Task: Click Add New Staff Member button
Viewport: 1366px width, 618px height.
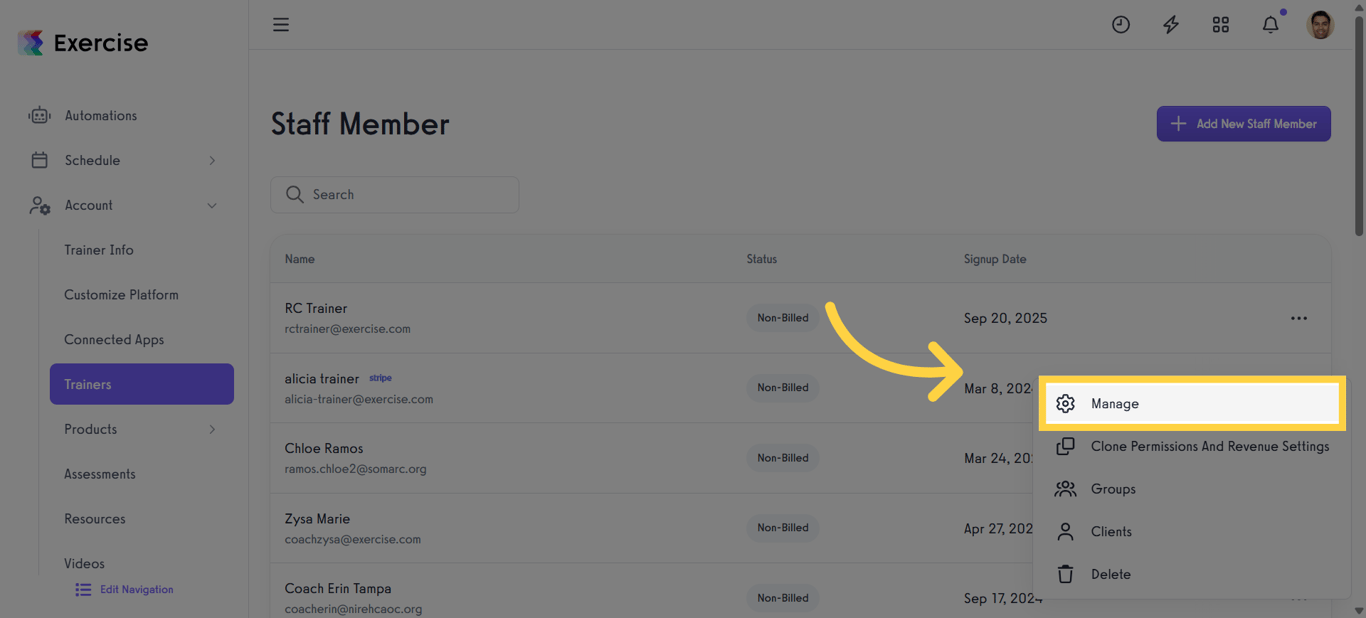Action: coord(1243,124)
